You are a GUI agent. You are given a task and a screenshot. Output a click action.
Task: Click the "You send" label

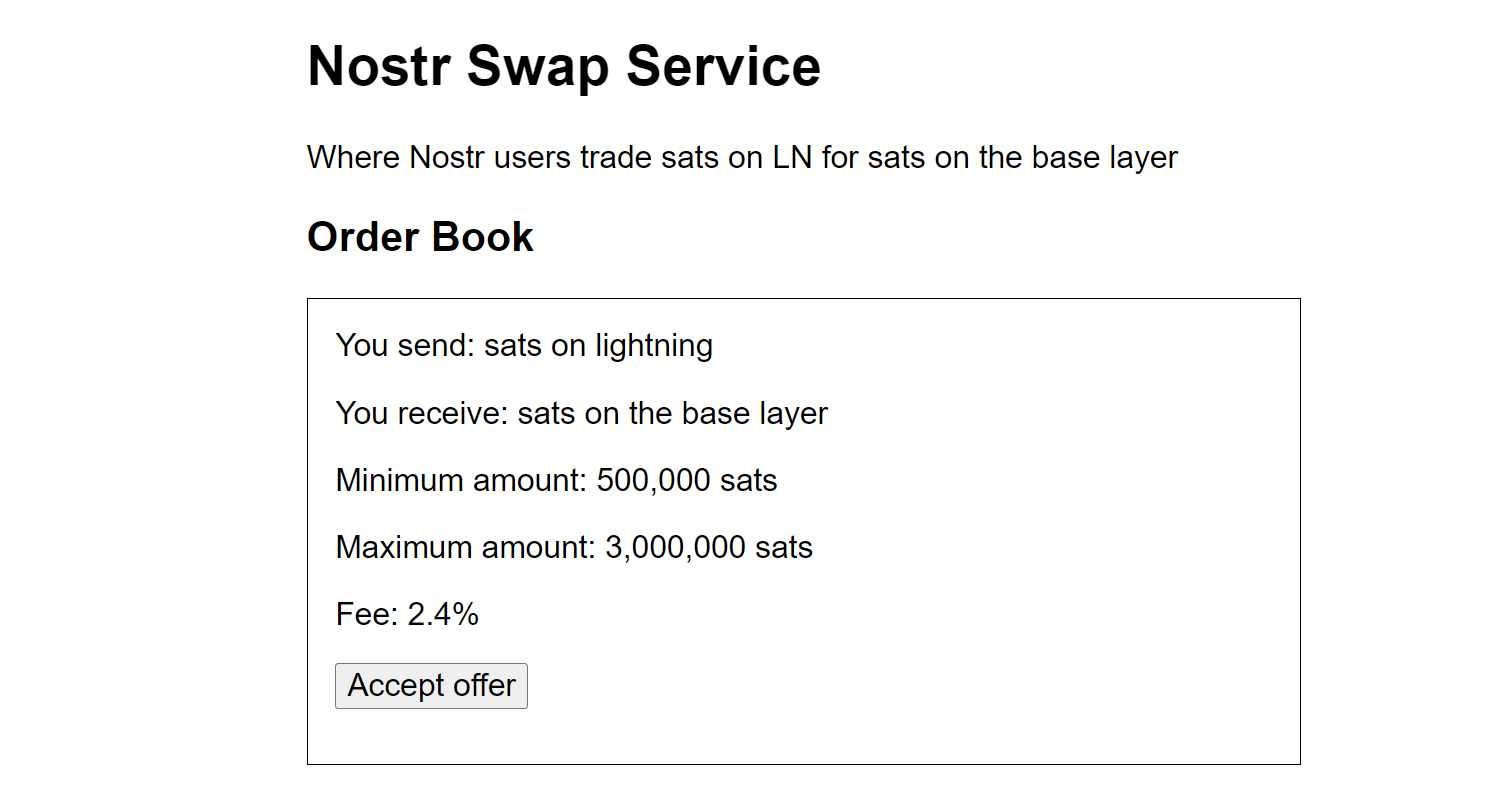(x=405, y=346)
